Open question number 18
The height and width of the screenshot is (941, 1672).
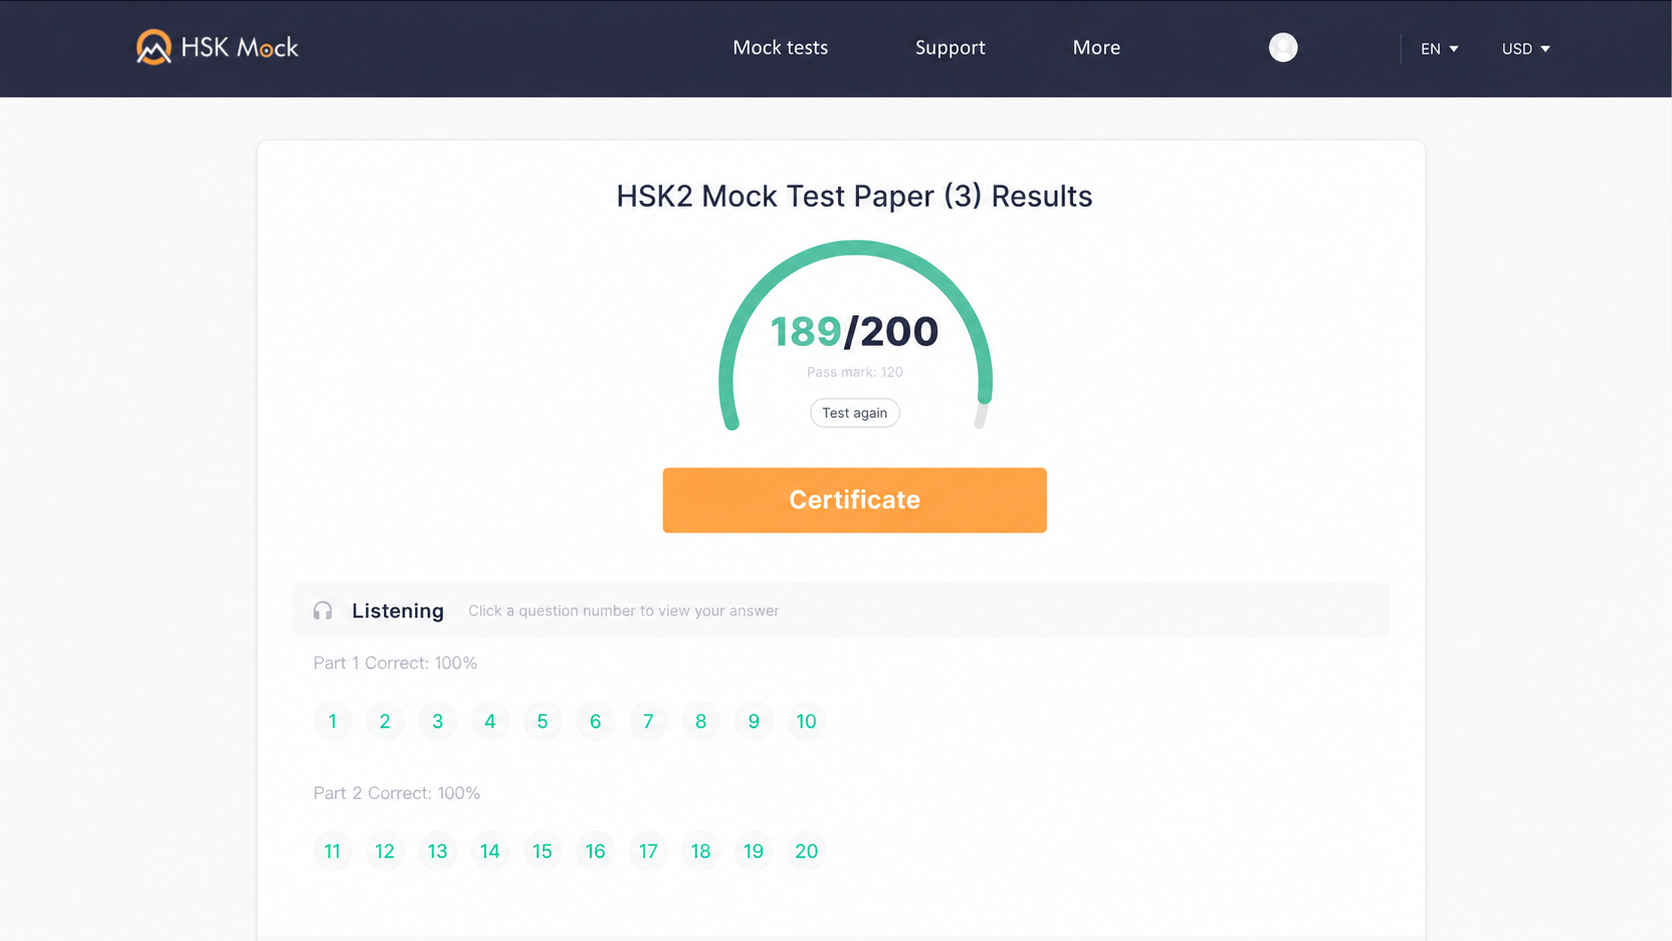pos(701,851)
